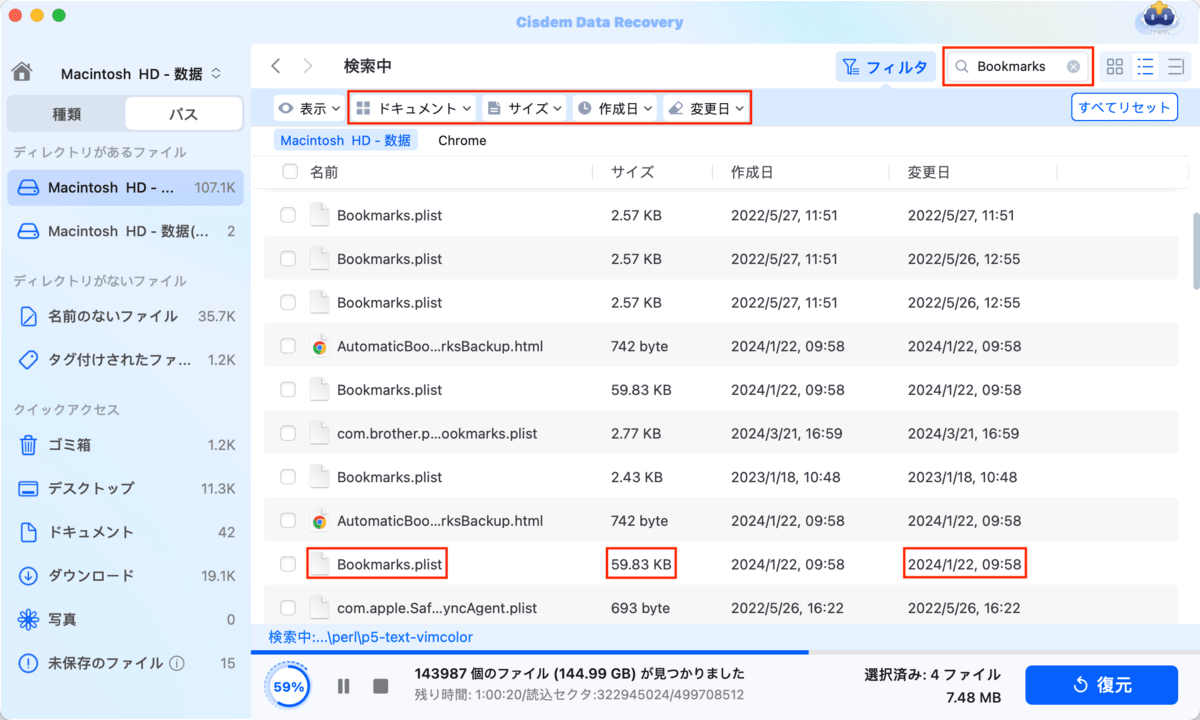Open ドキュメント in quick access
Screen dimensions: 1200x720
pos(126,532)
